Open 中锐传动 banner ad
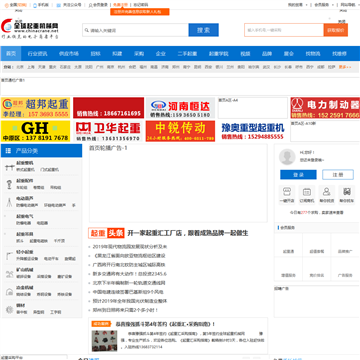The image size is (360, 360). tap(180, 131)
